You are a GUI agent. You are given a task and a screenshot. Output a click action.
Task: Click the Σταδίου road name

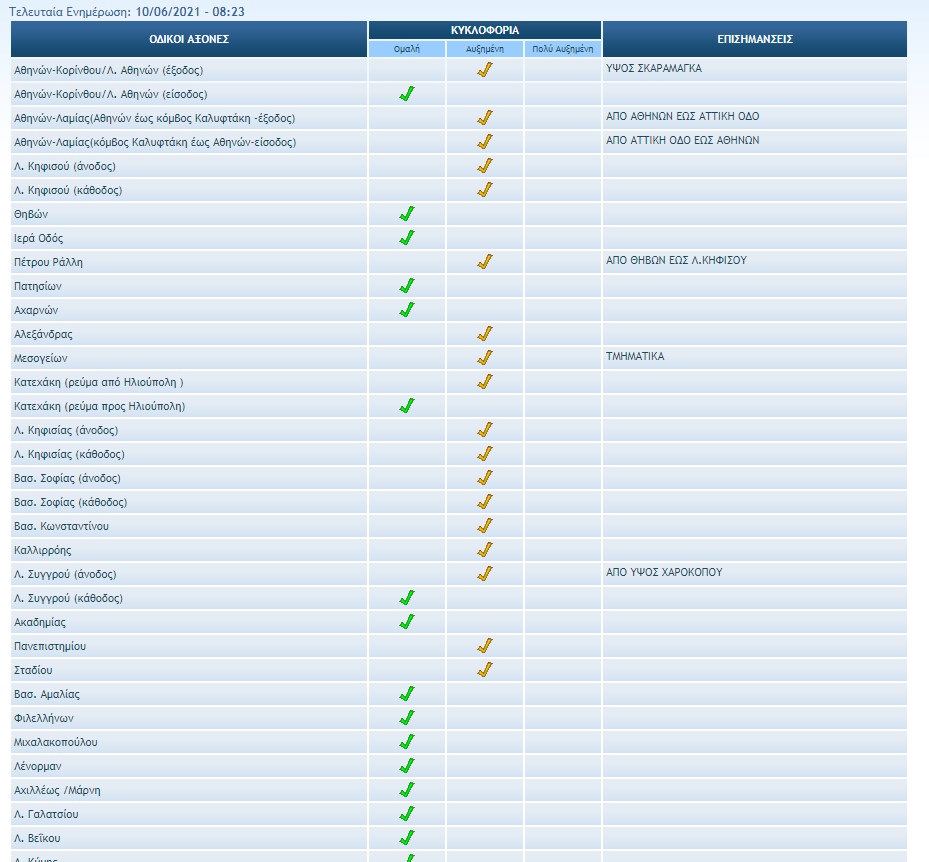click(34, 670)
